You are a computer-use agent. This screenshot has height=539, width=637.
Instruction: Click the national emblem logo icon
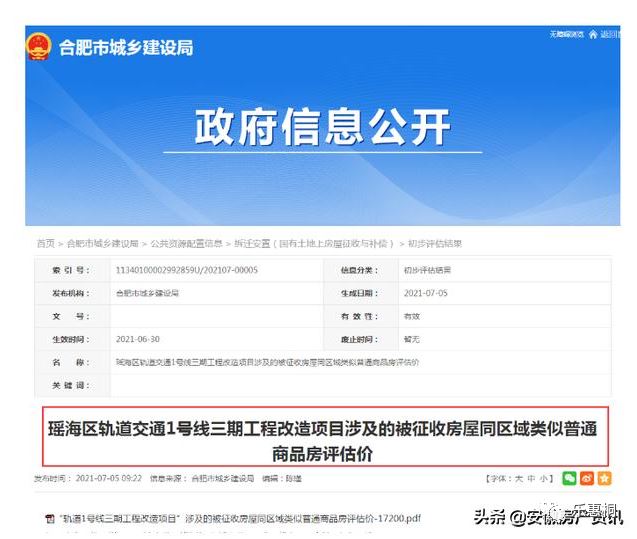point(38,47)
